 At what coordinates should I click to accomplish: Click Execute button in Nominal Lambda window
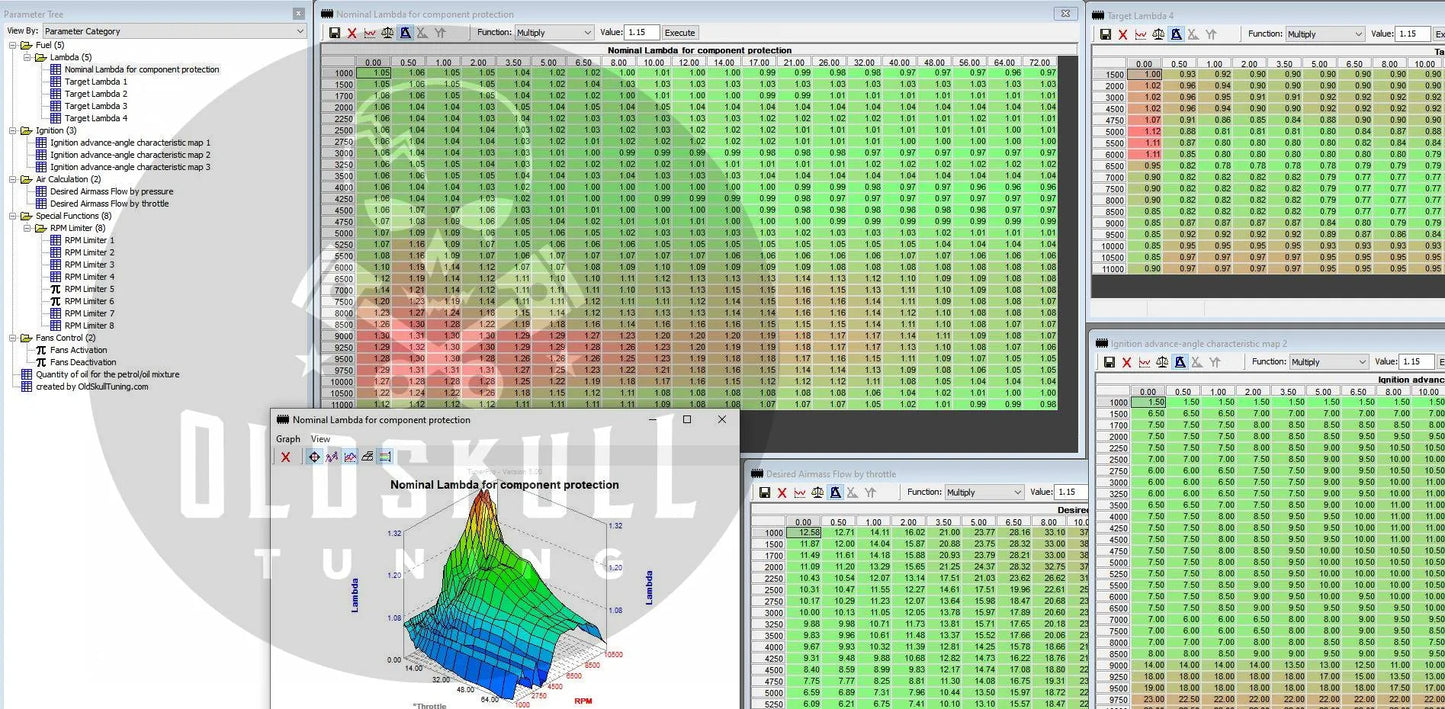tap(680, 32)
